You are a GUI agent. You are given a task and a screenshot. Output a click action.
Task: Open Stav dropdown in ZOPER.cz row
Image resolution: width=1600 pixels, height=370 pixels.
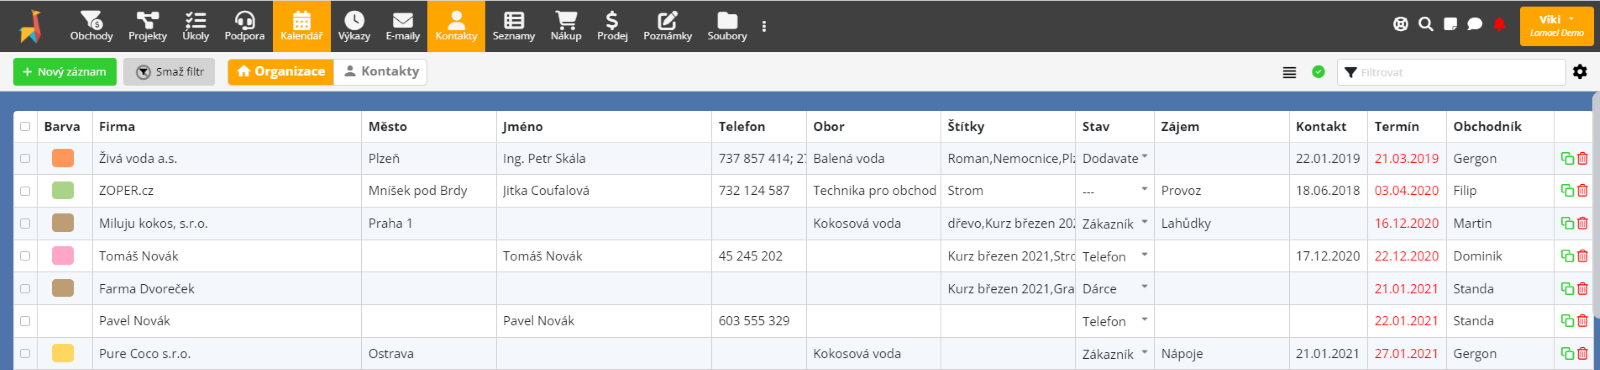point(1115,191)
